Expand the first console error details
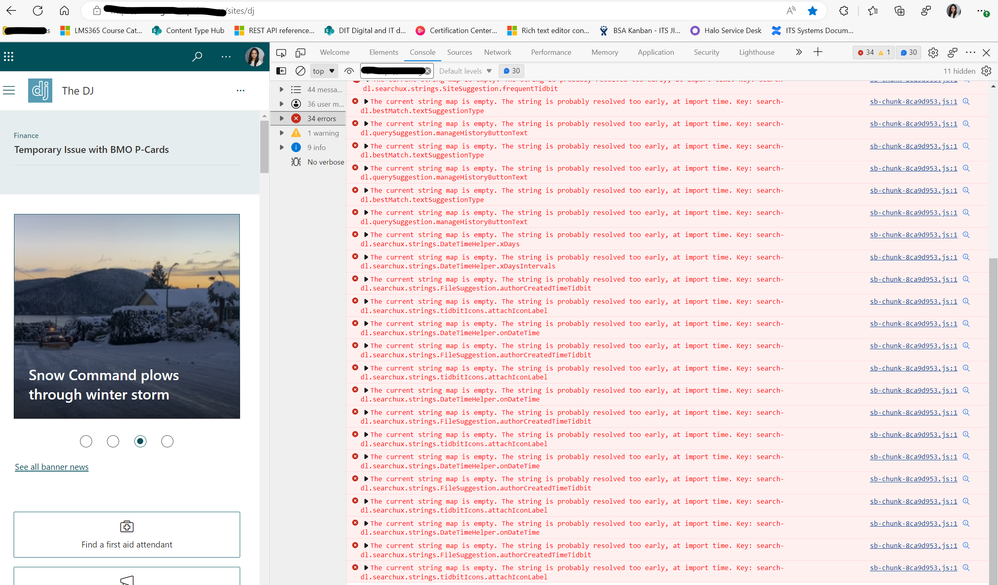The height and width of the screenshot is (585, 998). pos(364,101)
